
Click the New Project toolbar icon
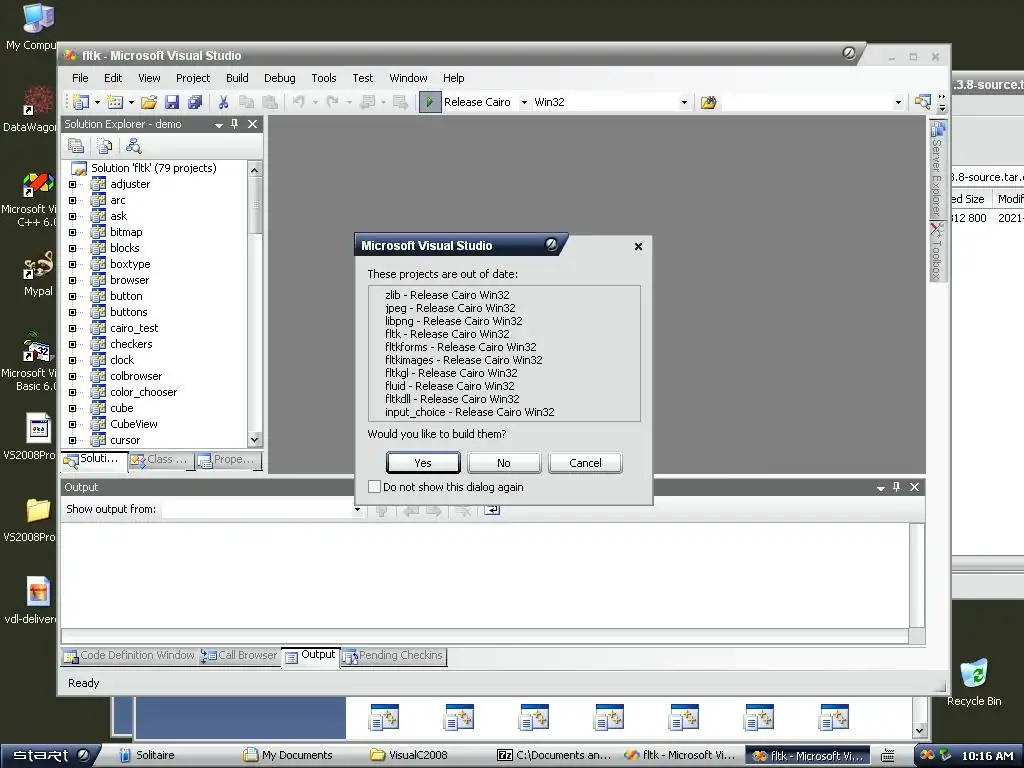[x=81, y=102]
